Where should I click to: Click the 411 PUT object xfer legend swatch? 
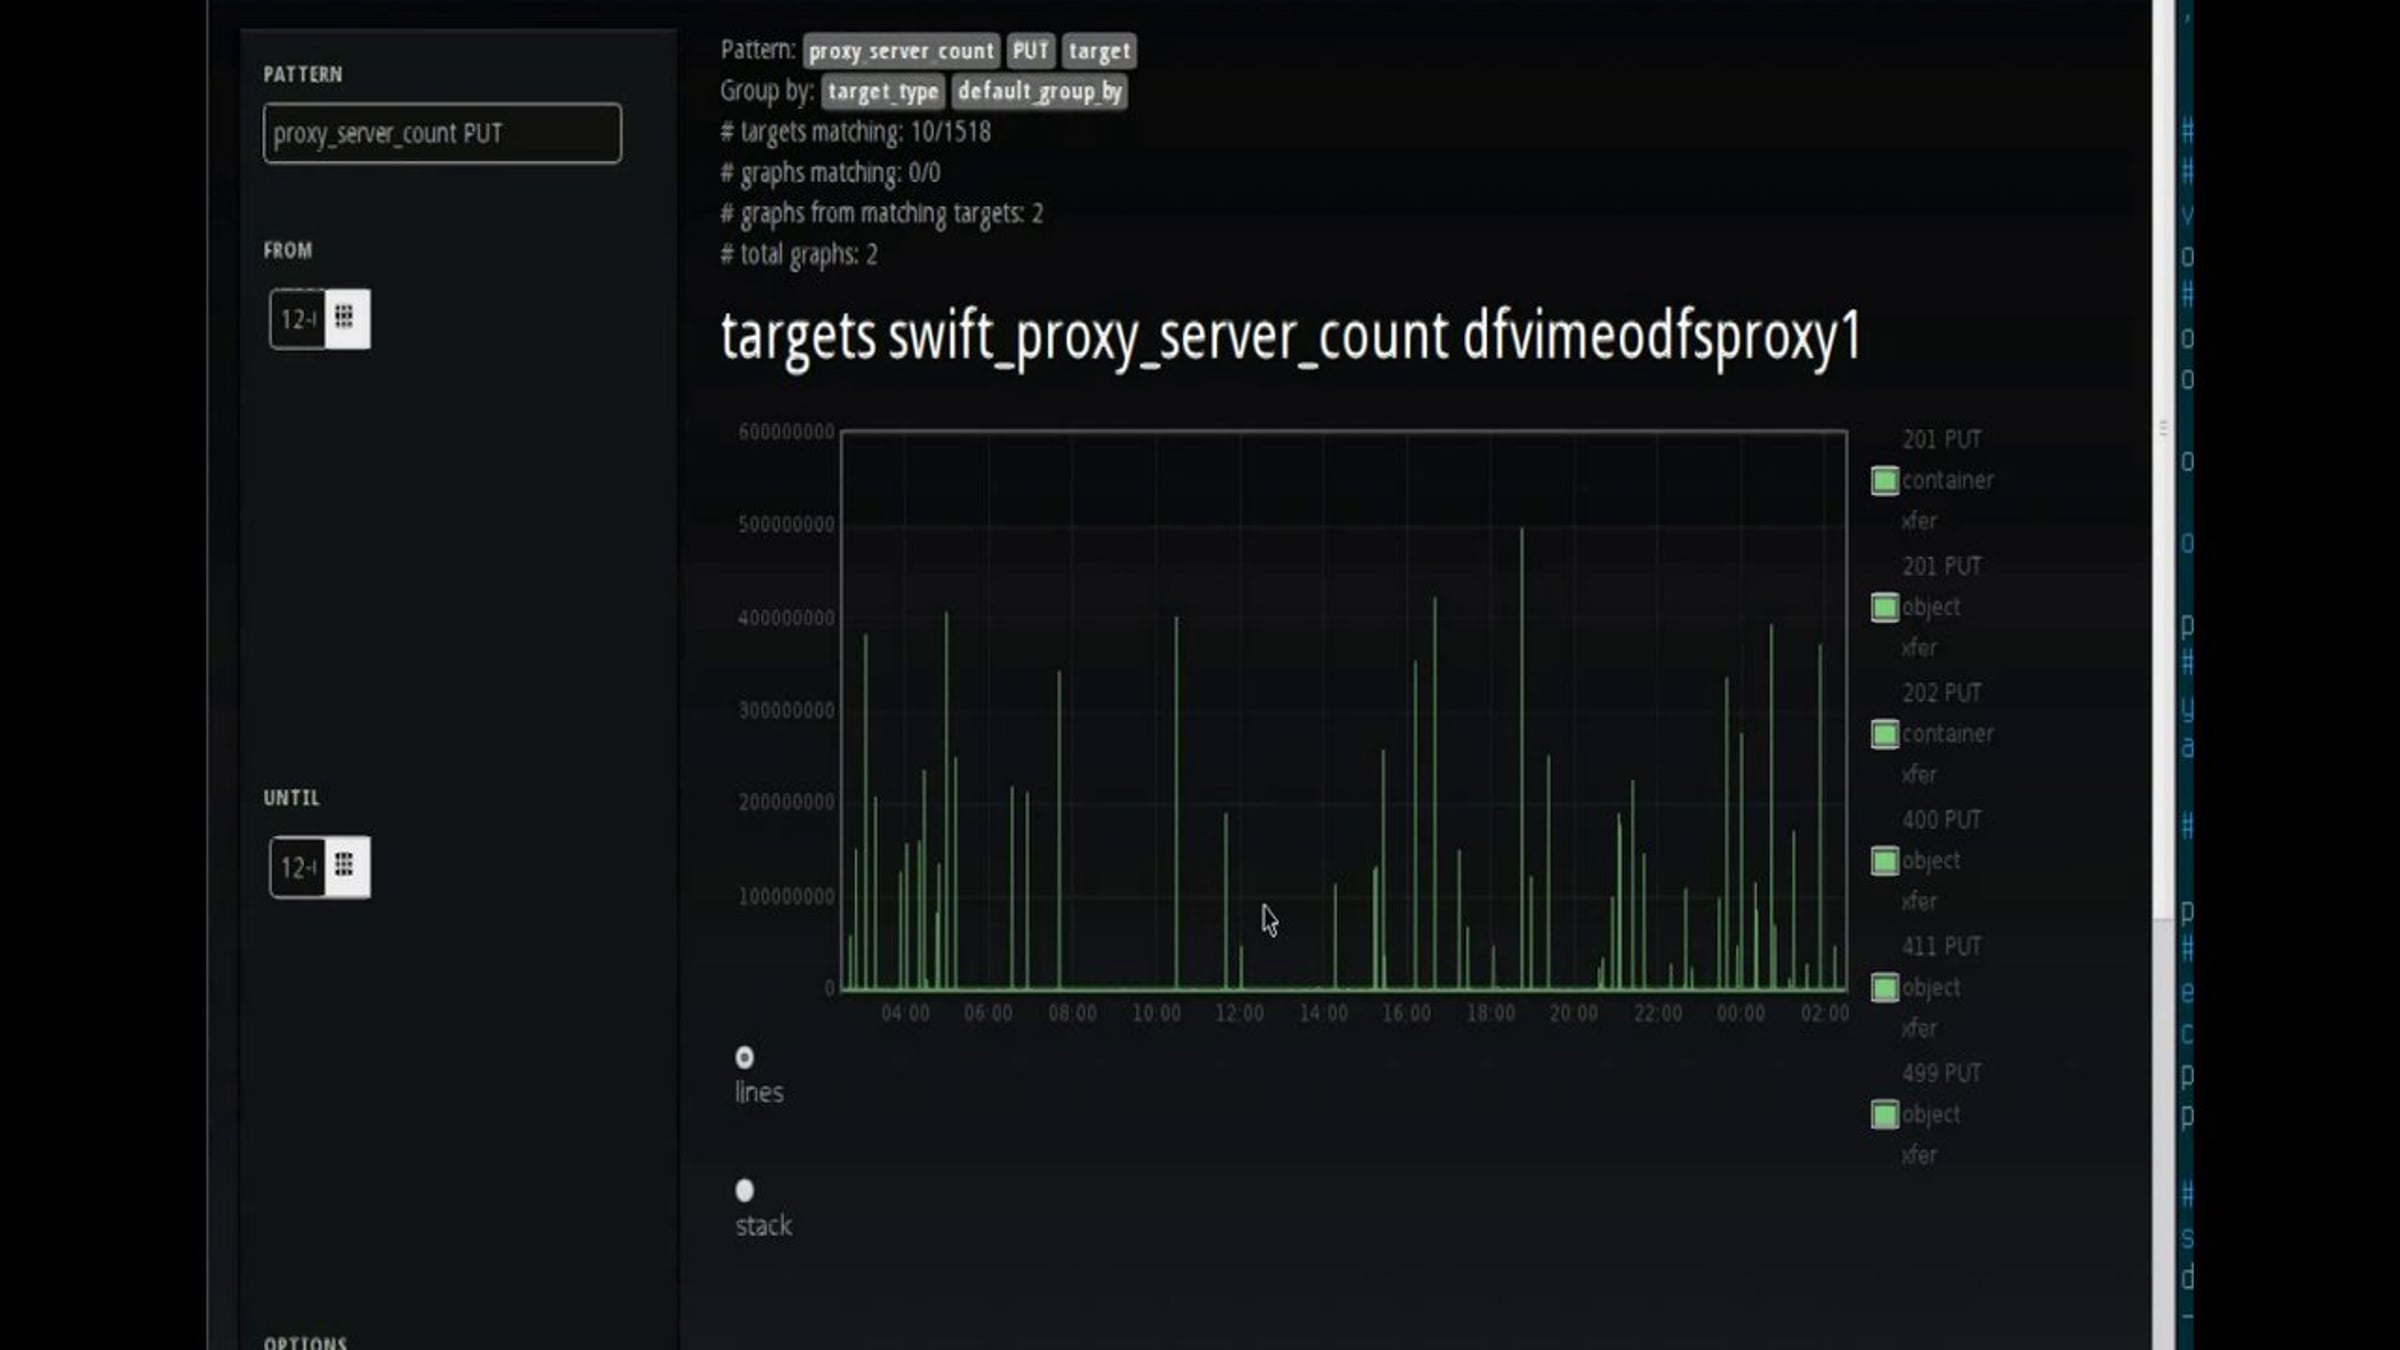(1885, 988)
